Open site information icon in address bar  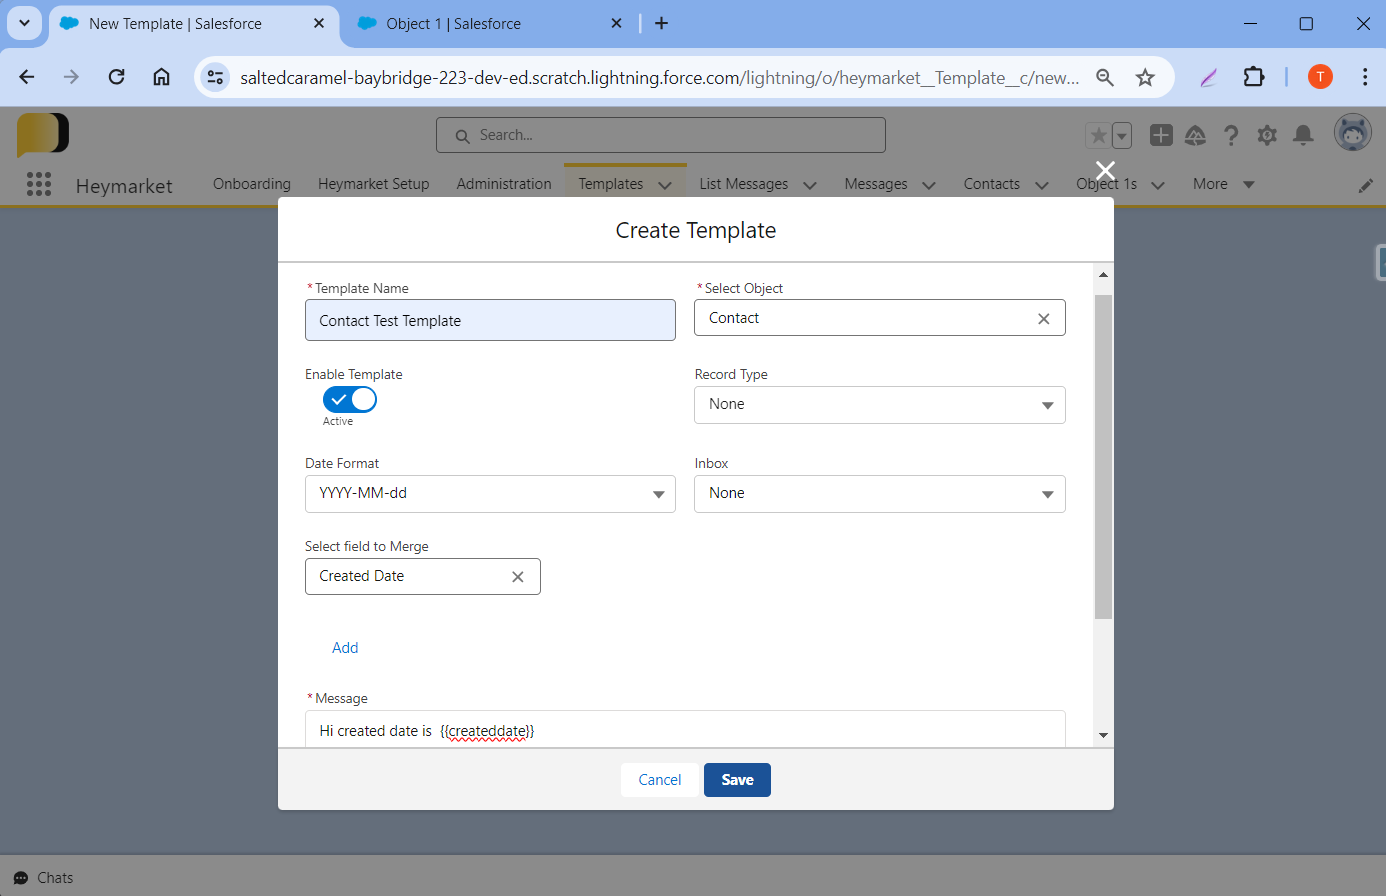point(215,77)
